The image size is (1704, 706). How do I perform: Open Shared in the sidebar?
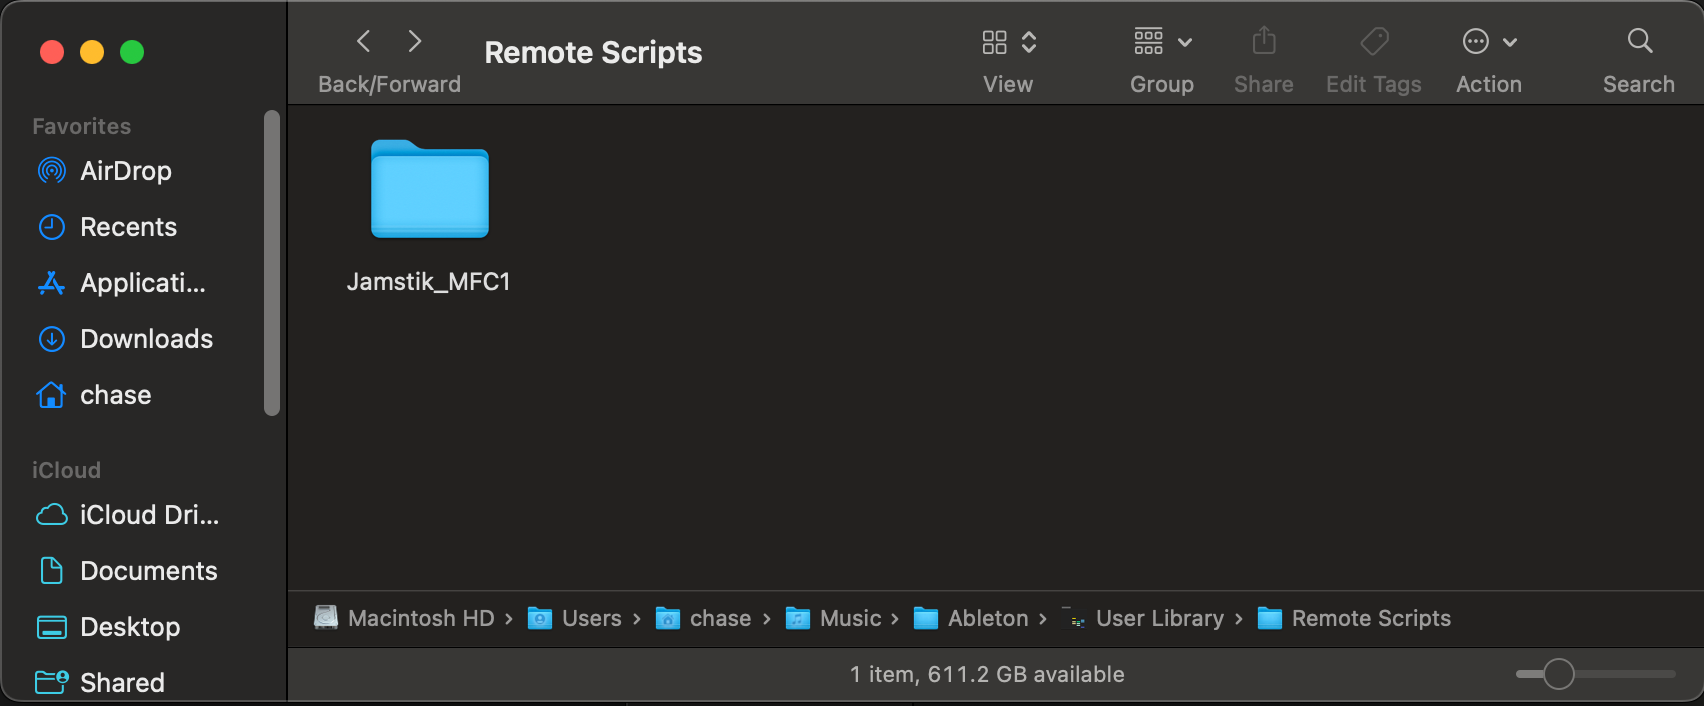[x=122, y=683]
